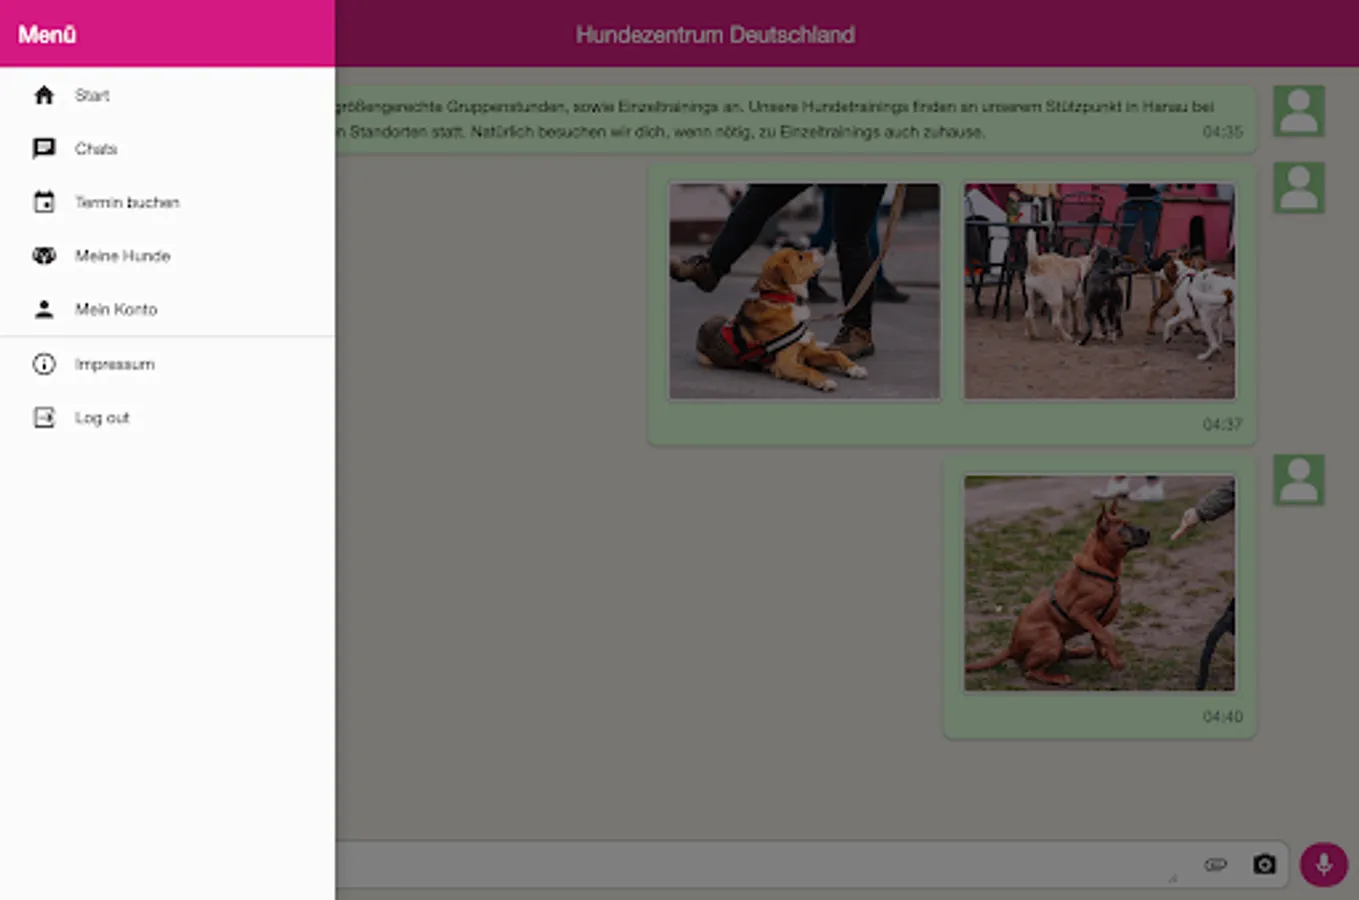Click the attachment paperclip icon
The image size is (1359, 900).
[1215, 864]
